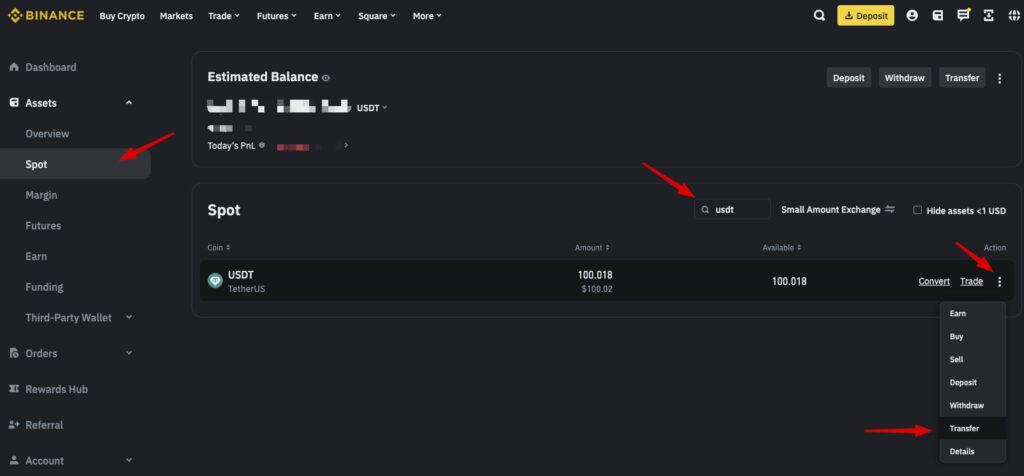Click the yellow Deposit button
1024x476 pixels.
(x=866, y=16)
